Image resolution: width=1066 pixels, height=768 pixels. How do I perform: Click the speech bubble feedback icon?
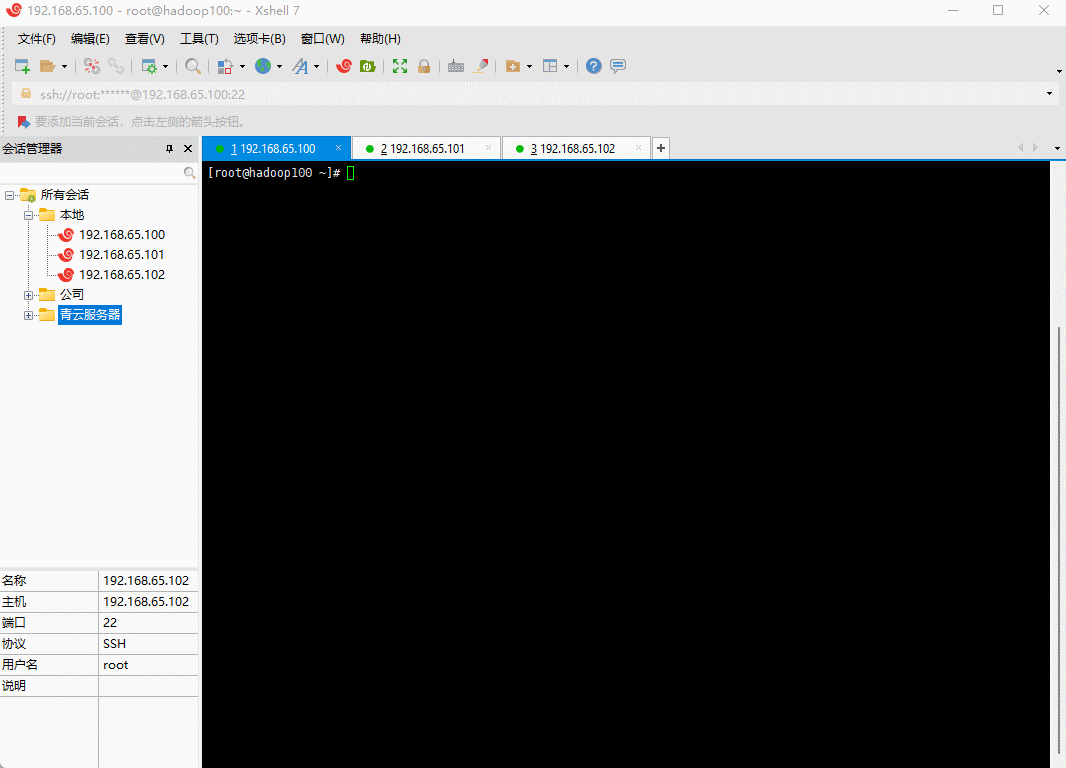pyautogui.click(x=618, y=66)
